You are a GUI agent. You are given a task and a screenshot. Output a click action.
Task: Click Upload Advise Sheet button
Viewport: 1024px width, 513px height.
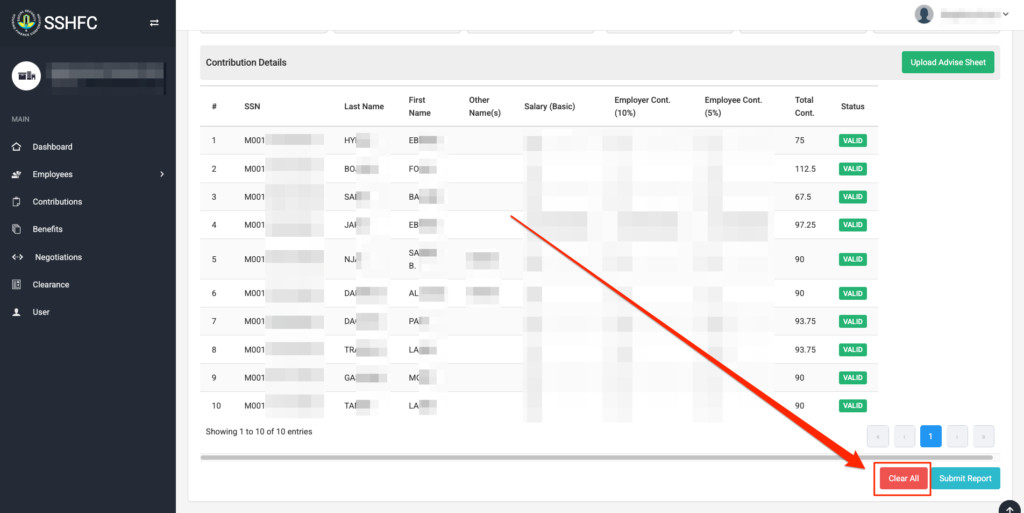[947, 63]
